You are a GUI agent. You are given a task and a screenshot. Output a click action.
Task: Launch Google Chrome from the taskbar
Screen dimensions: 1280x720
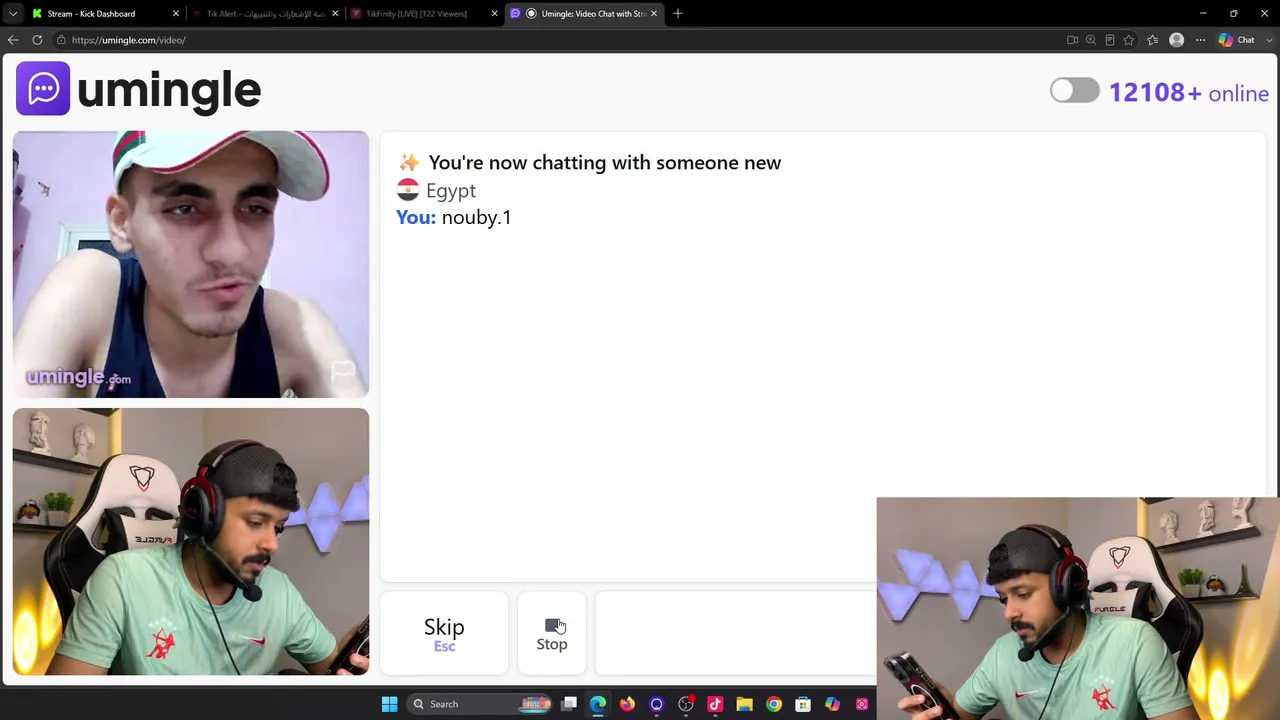774,704
